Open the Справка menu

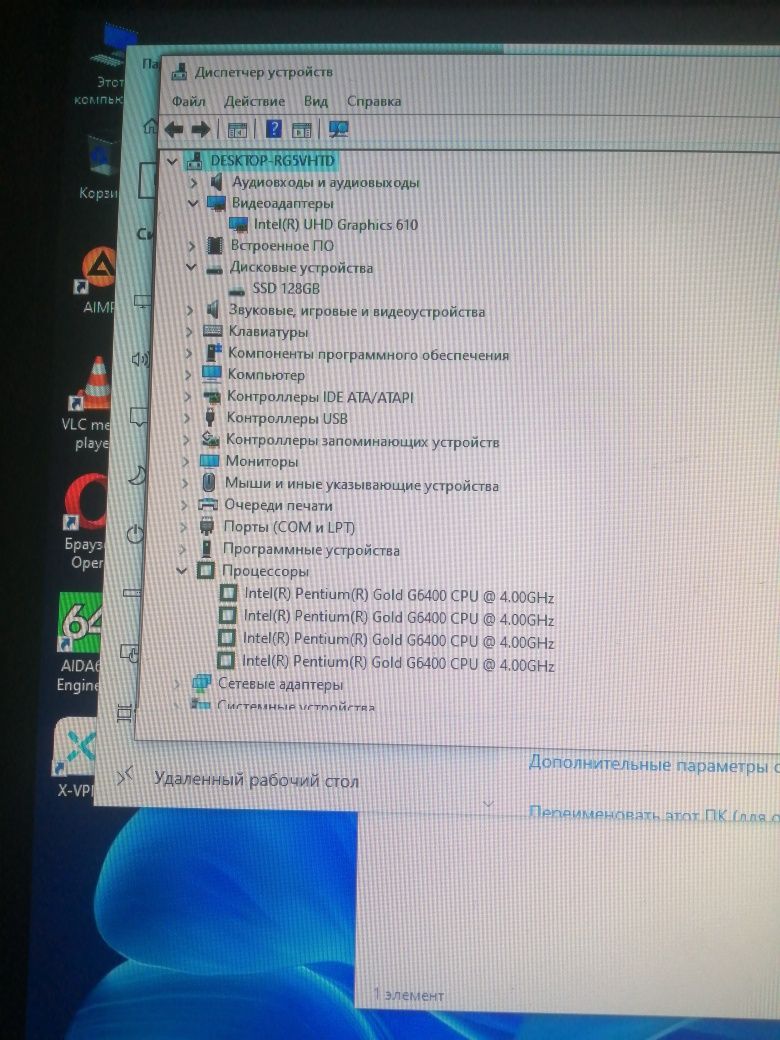tap(373, 101)
